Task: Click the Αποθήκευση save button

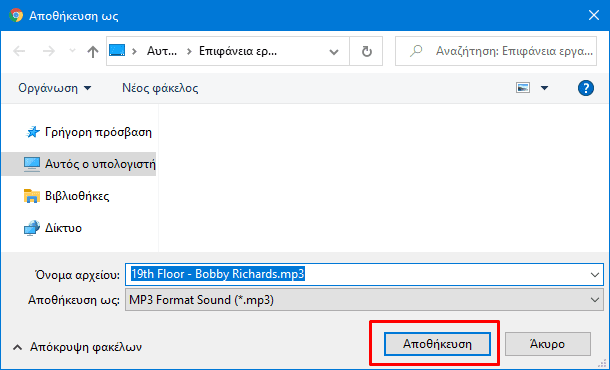Action: [x=437, y=344]
